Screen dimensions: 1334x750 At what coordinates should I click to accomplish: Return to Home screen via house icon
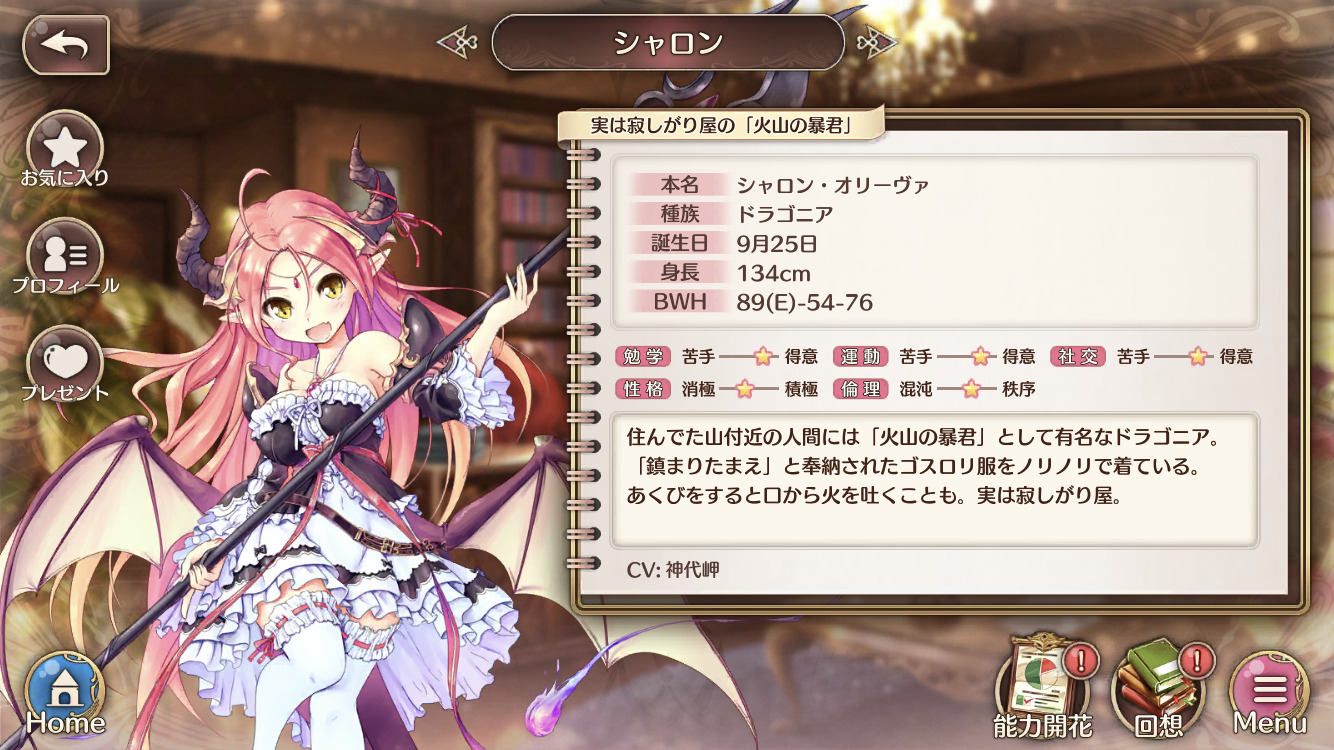tap(65, 692)
